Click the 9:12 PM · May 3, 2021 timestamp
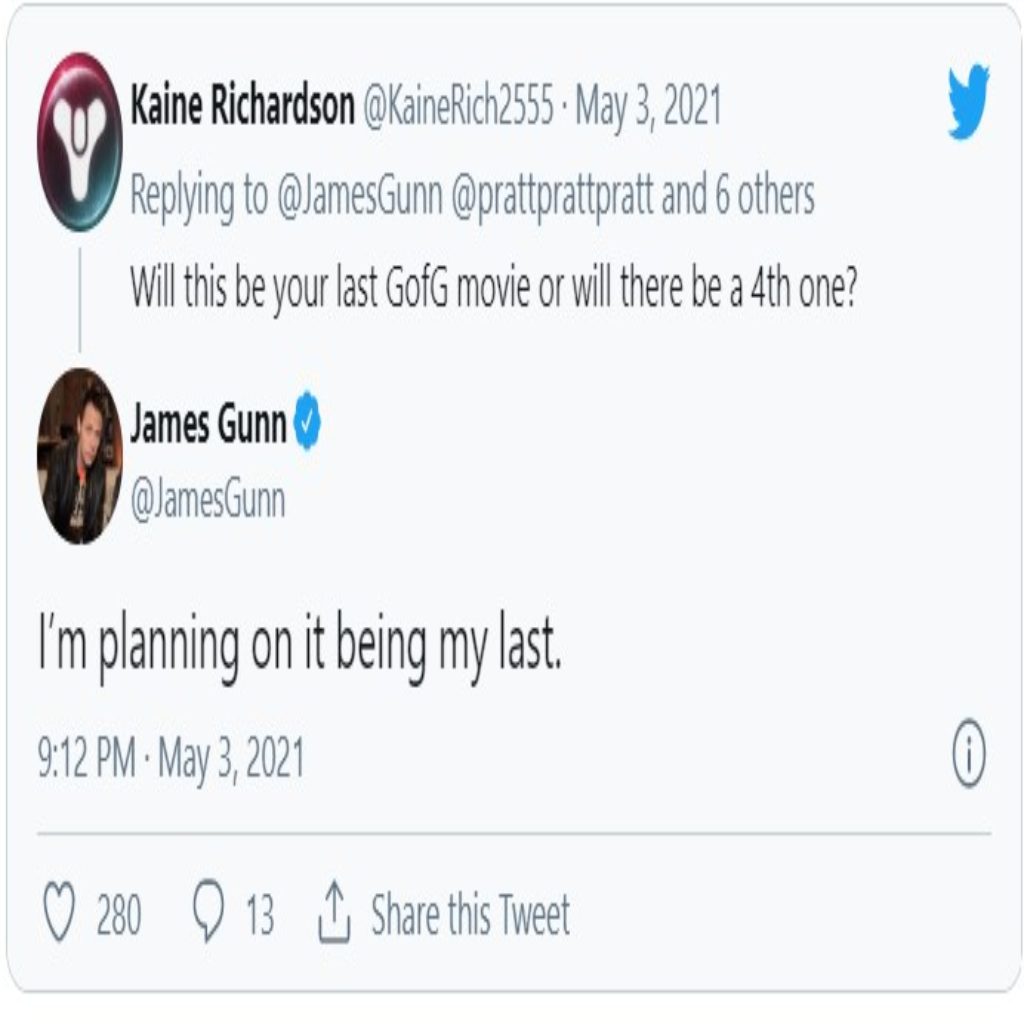This screenshot has width=1024, height=1024. (x=171, y=759)
